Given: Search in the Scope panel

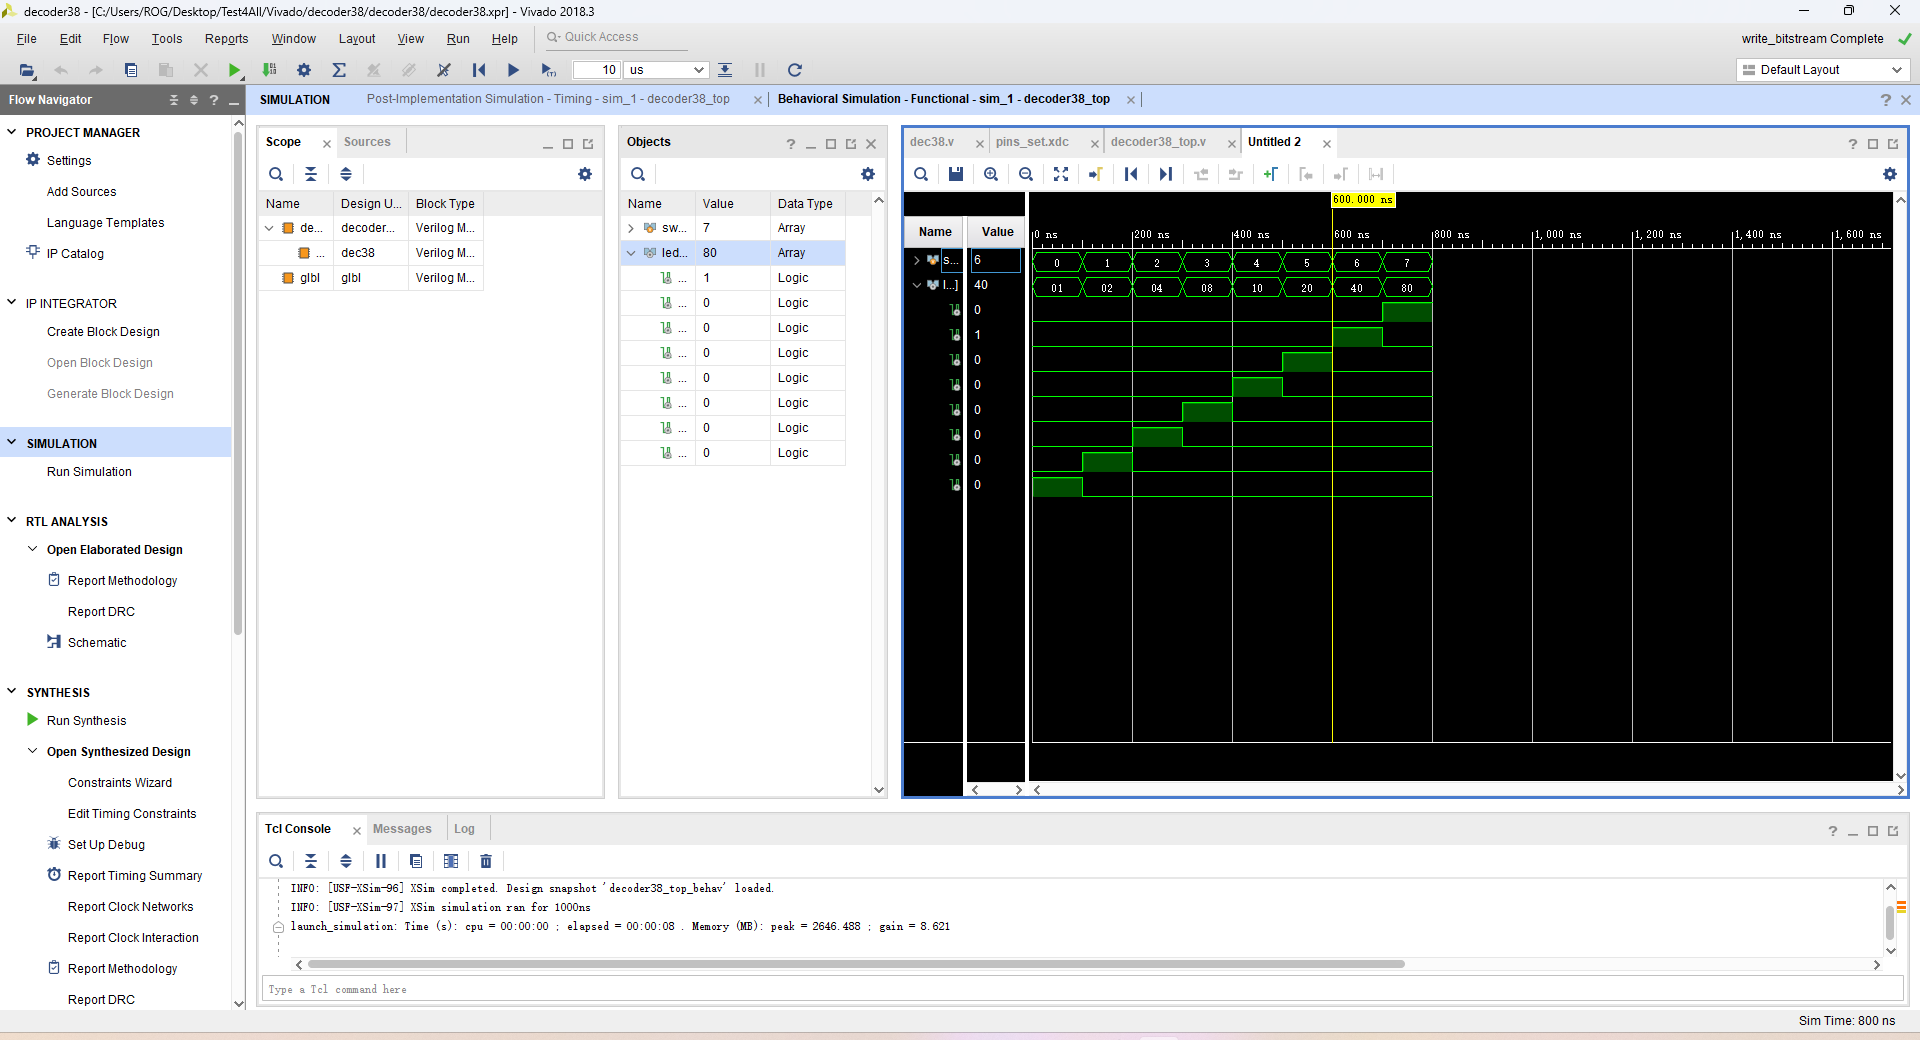Looking at the screenshot, I should [276, 174].
